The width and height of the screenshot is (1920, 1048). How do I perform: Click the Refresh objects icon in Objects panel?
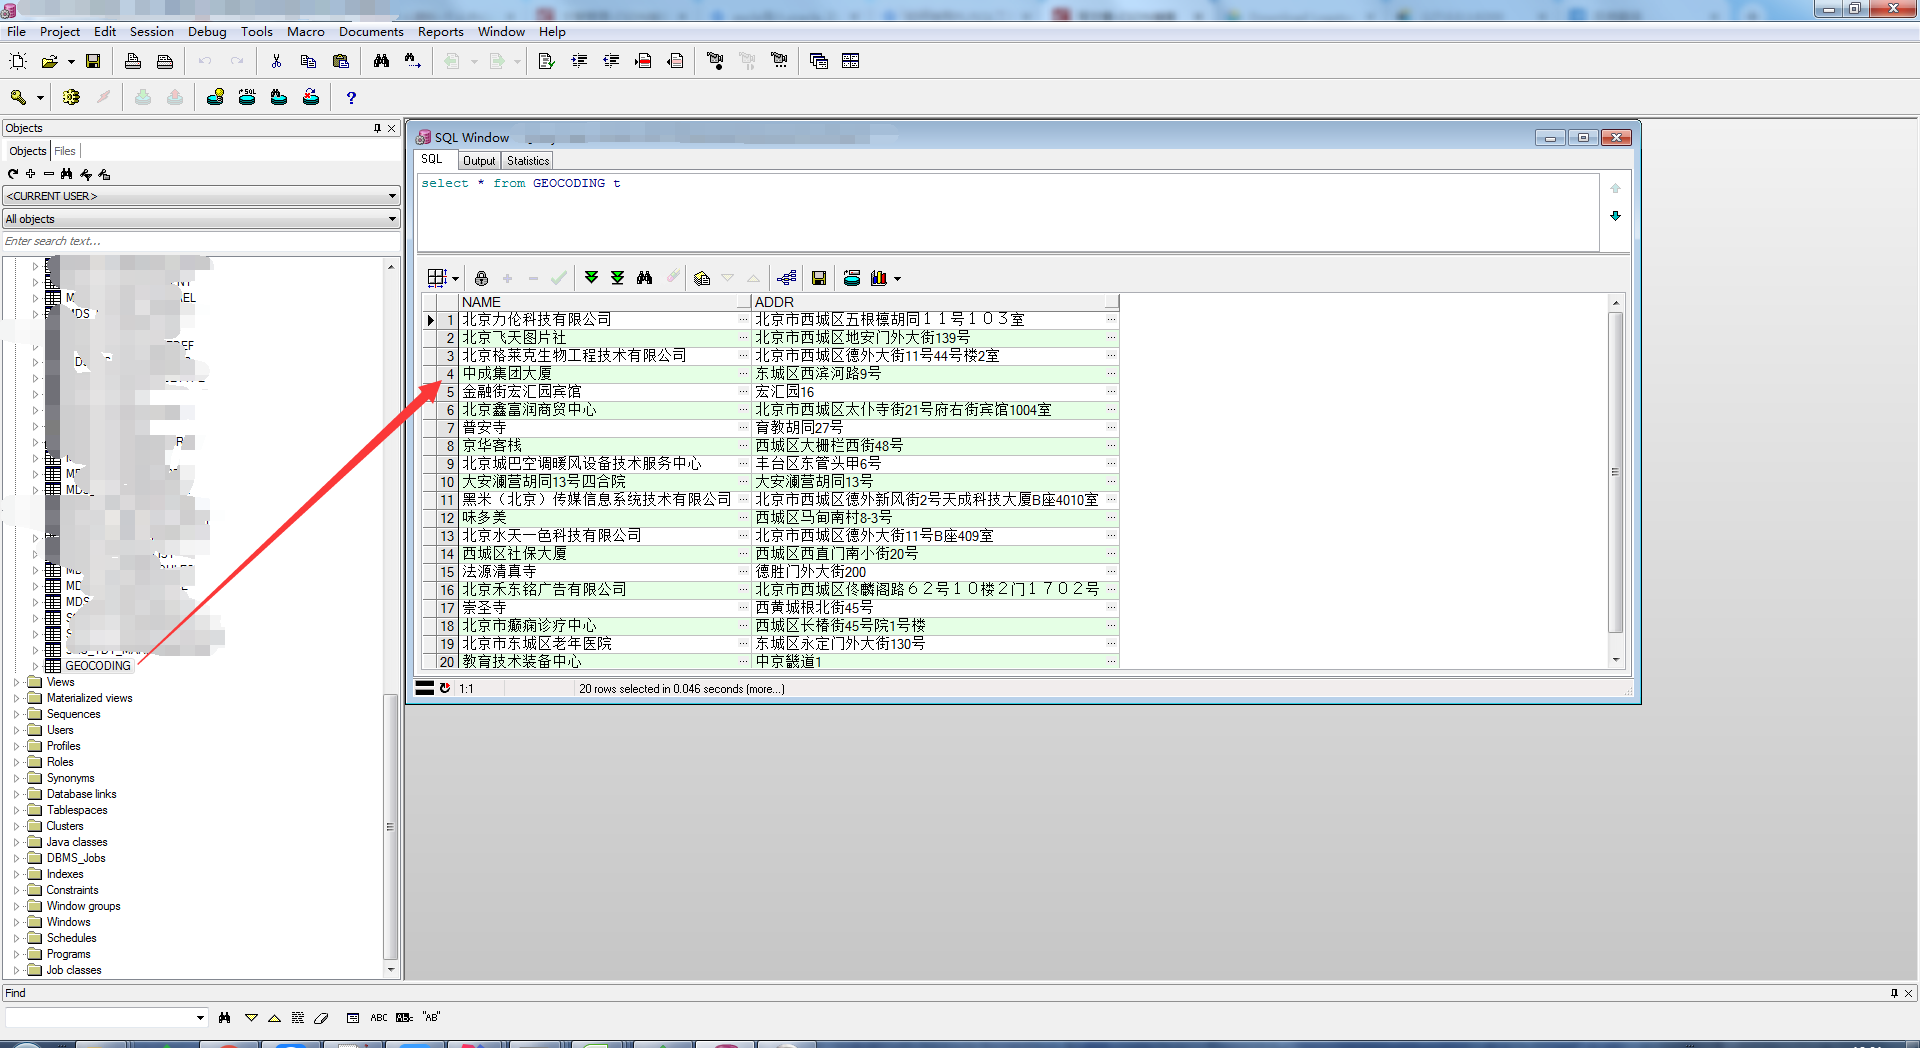pyautogui.click(x=13, y=174)
